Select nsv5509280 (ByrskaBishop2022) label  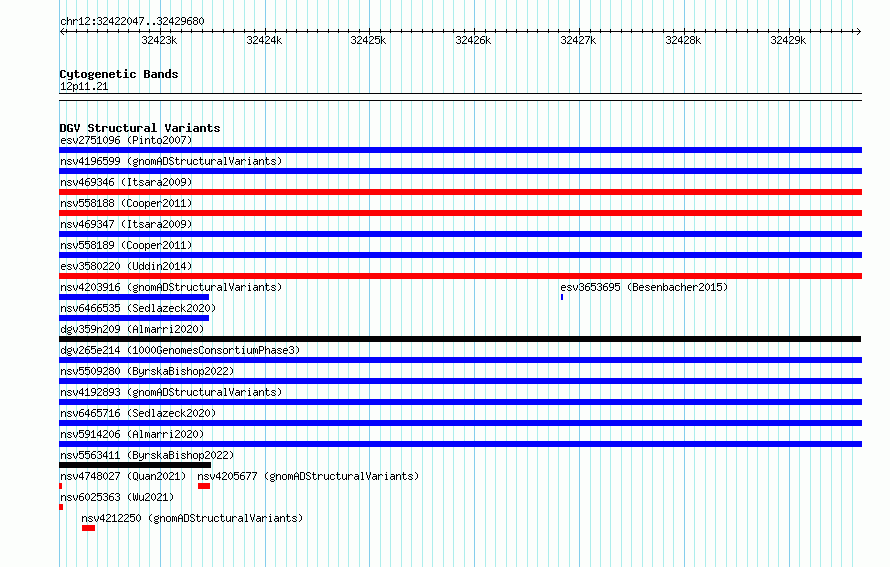coord(147,371)
